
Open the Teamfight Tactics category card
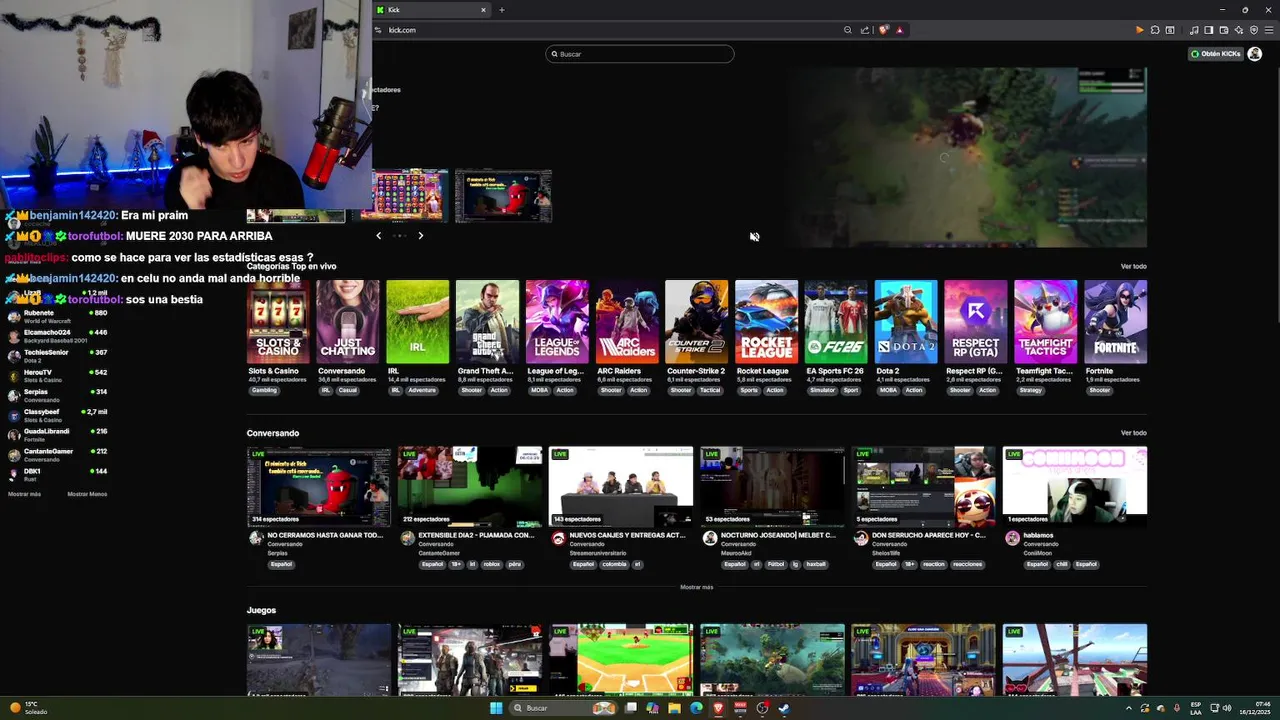[x=1045, y=322]
